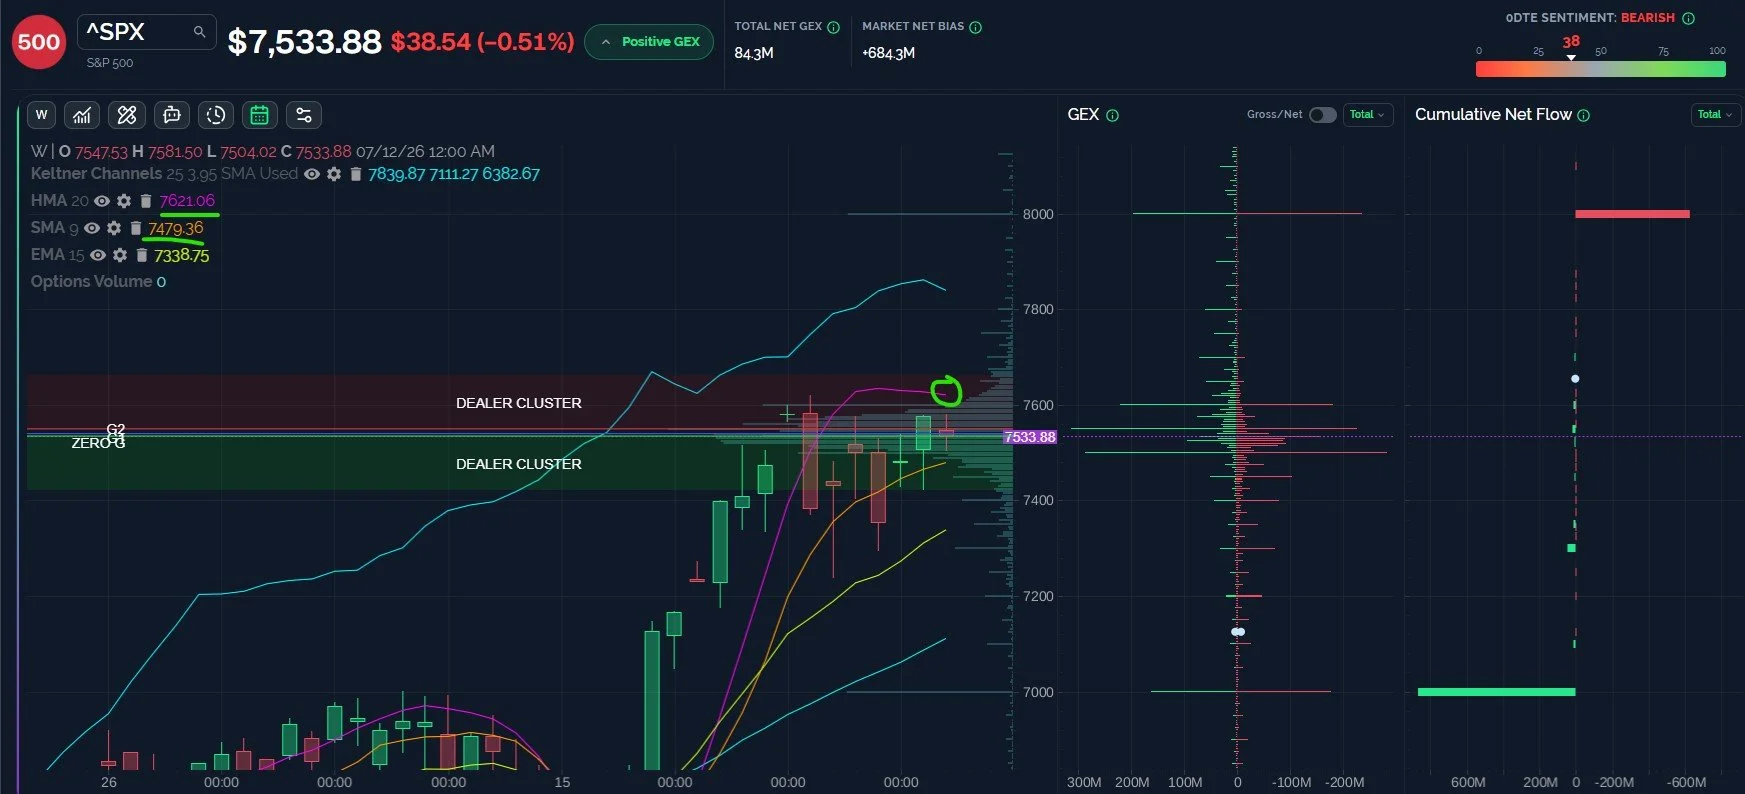Screen dimensions: 1745x794
Task: Click the ZERO G level label
Action: click(98, 443)
